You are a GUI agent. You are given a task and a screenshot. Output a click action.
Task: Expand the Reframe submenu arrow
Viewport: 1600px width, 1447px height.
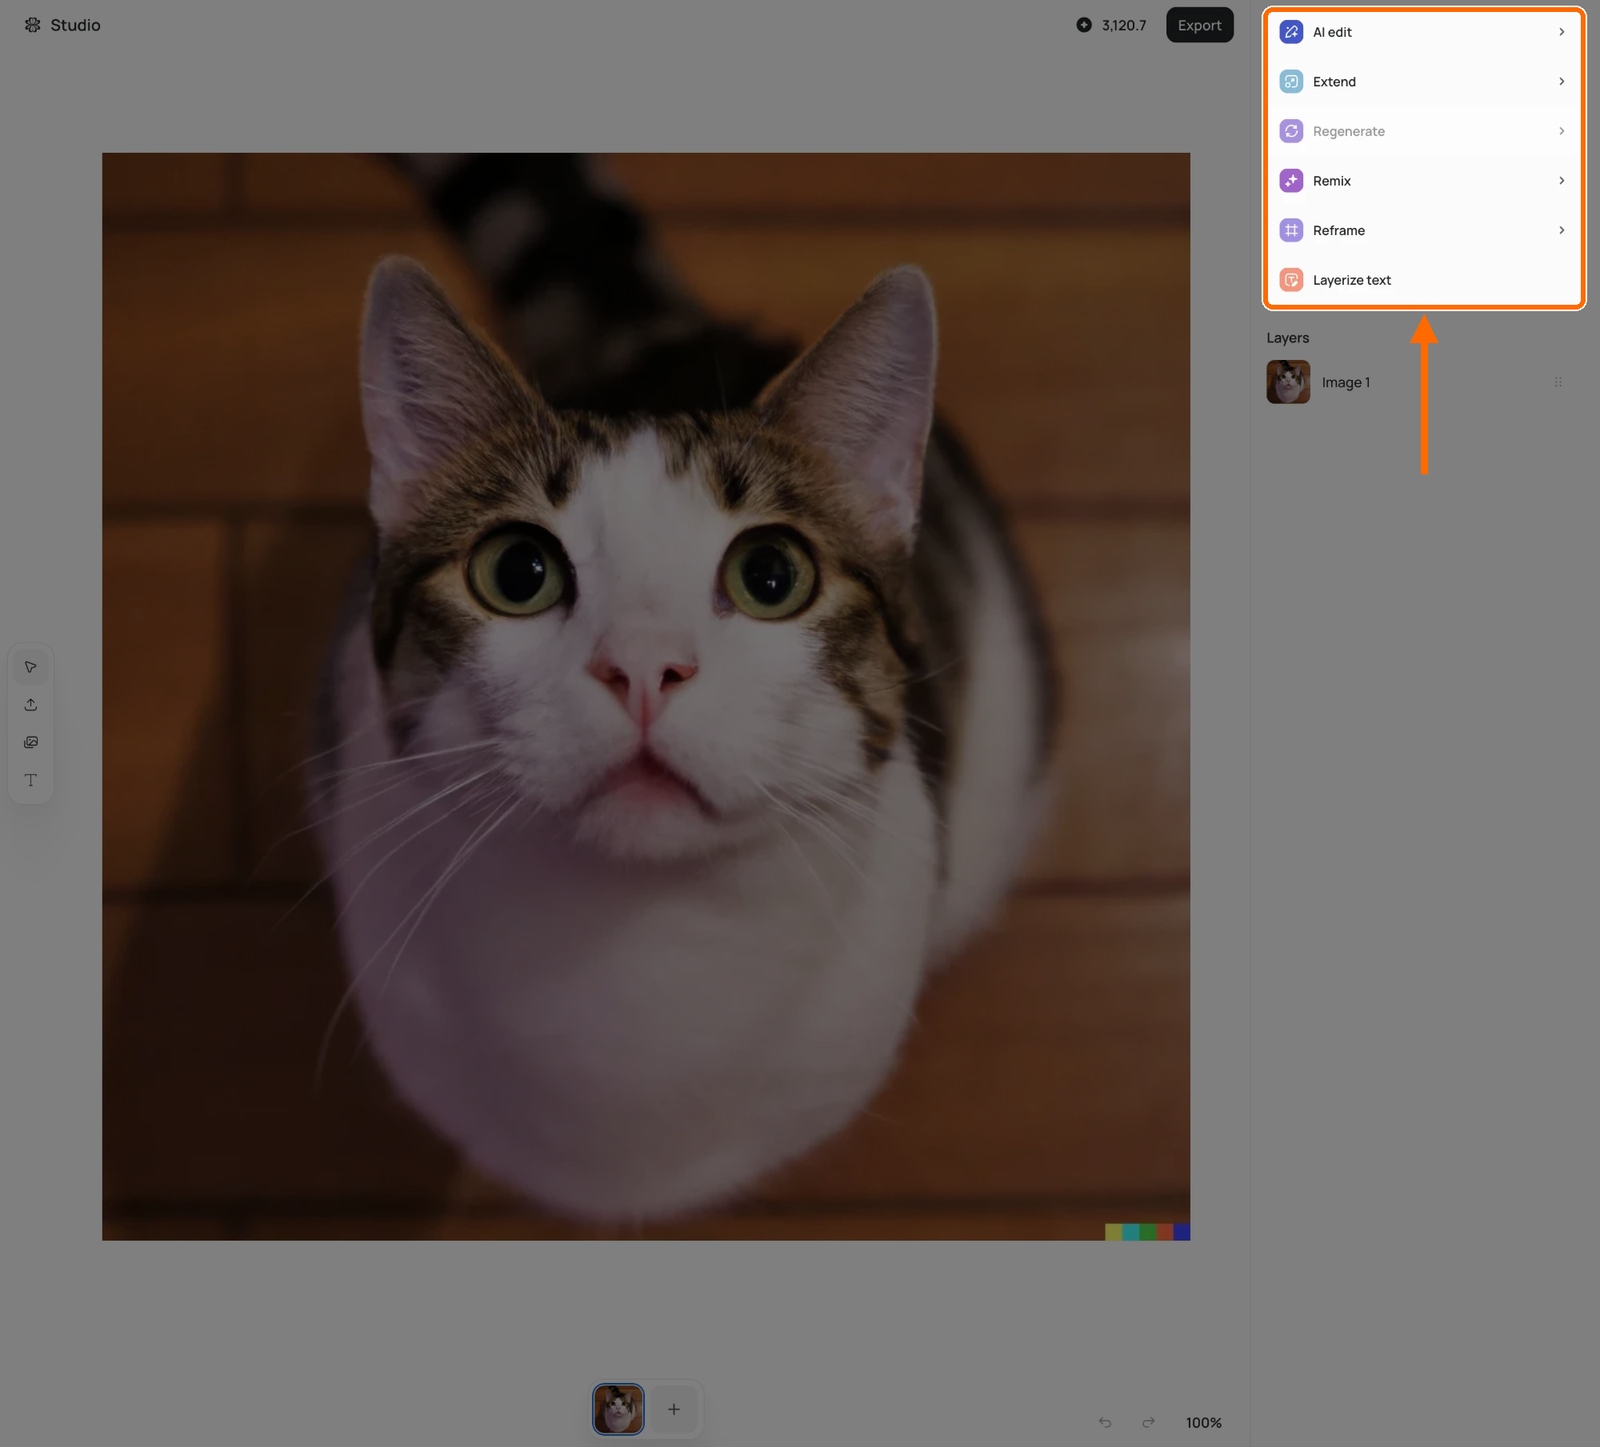tap(1562, 230)
